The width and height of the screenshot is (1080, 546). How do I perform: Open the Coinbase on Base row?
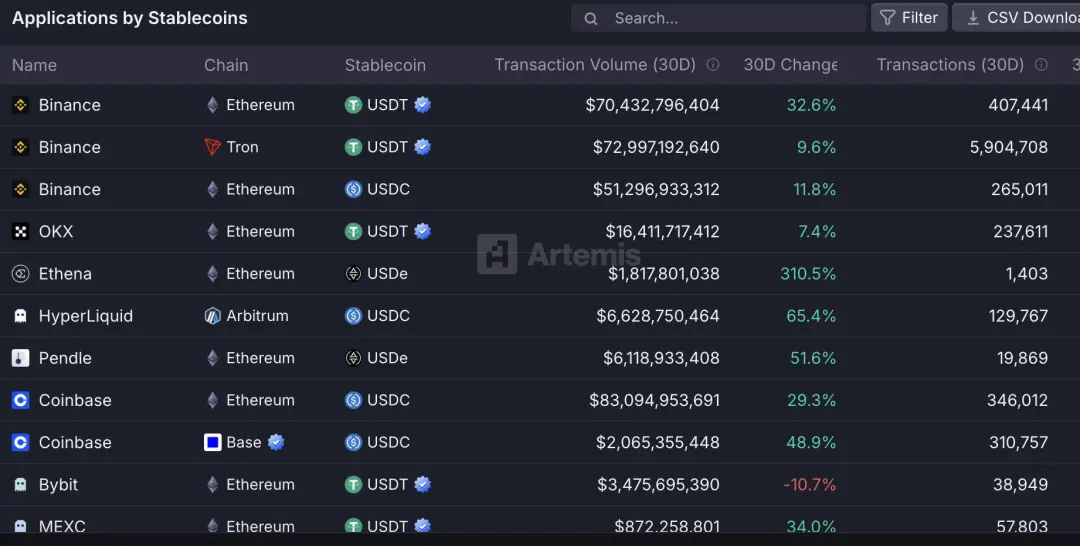click(x=75, y=442)
